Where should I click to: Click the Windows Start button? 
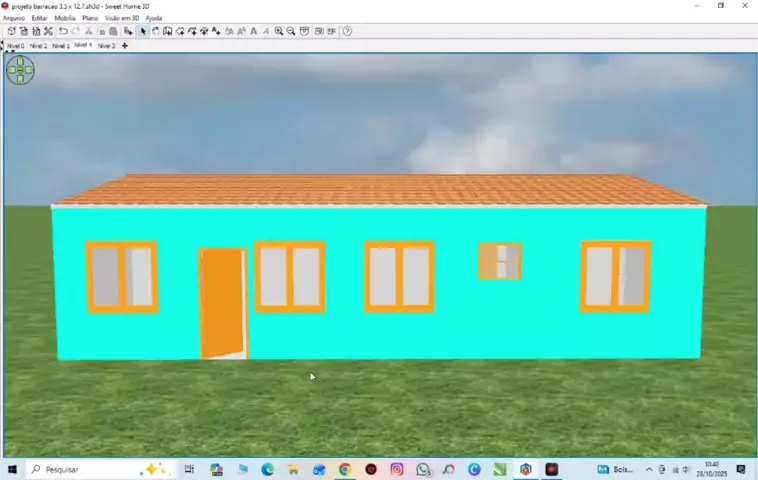13,469
